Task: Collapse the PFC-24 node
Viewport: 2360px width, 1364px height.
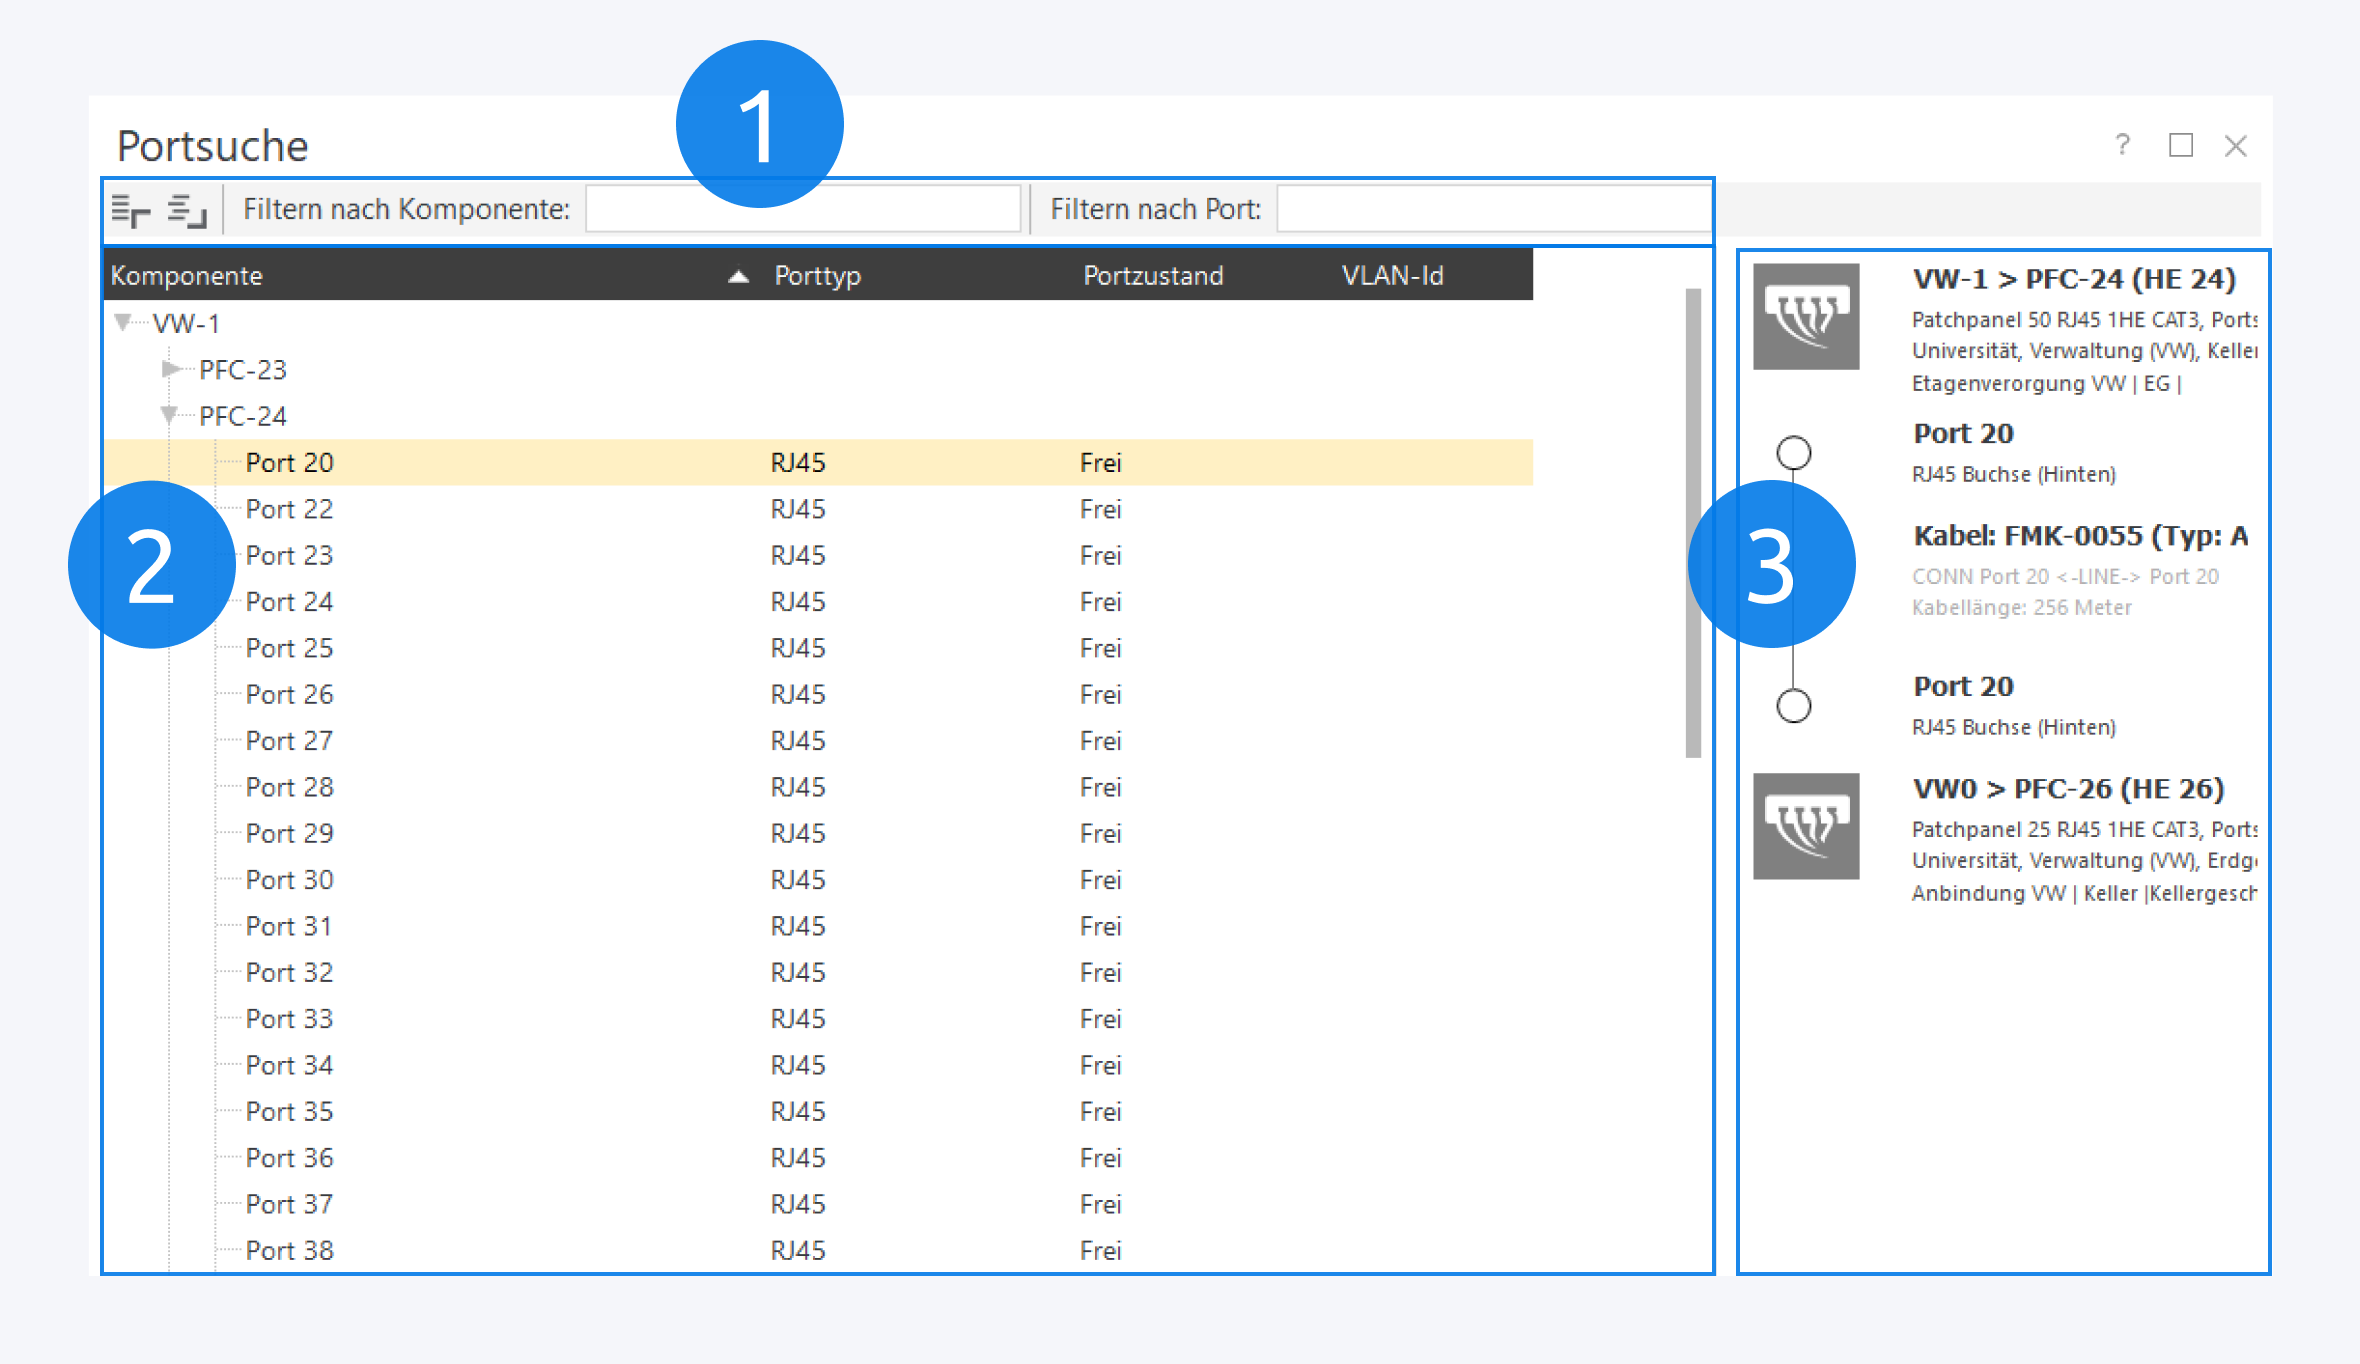Action: coord(169,415)
